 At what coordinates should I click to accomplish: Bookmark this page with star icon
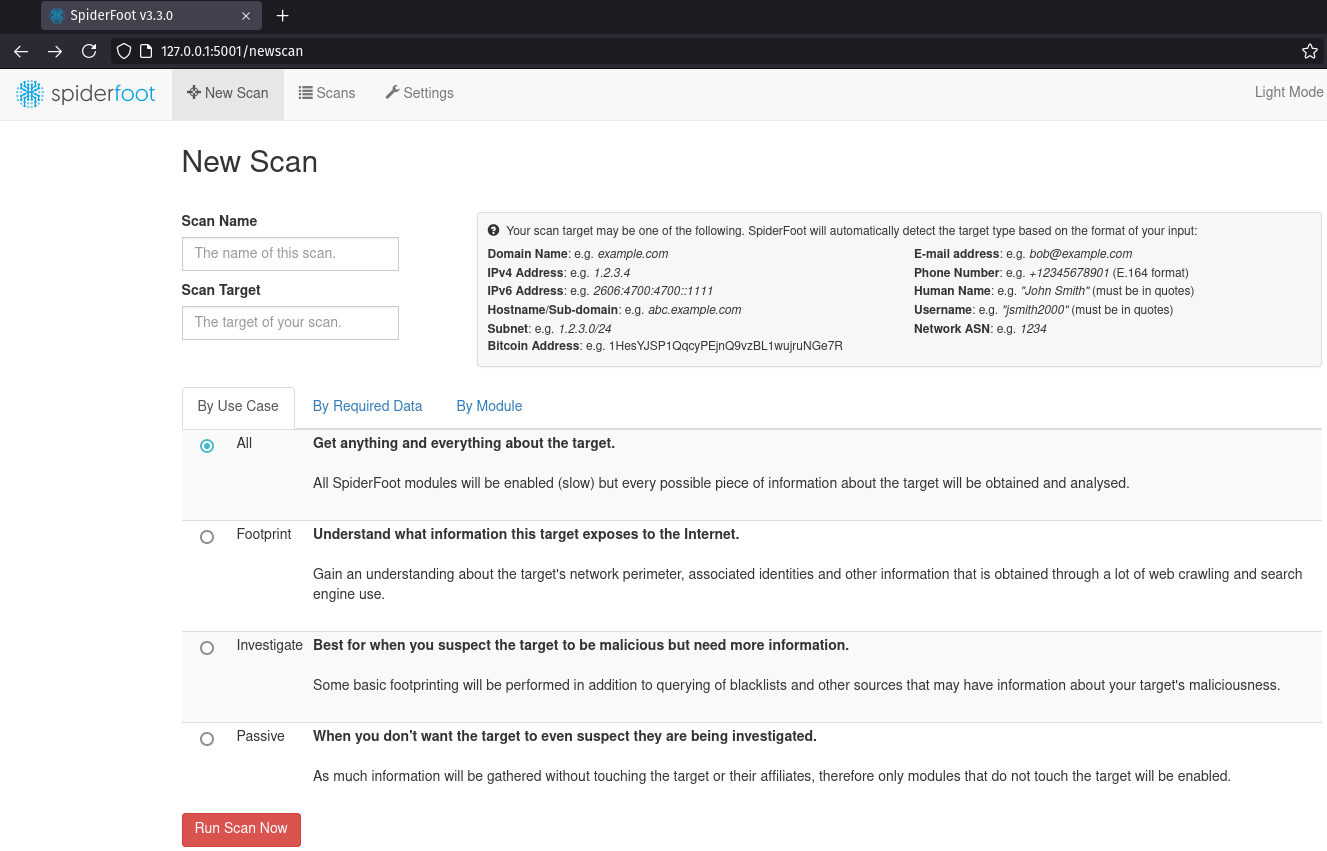pos(1309,51)
